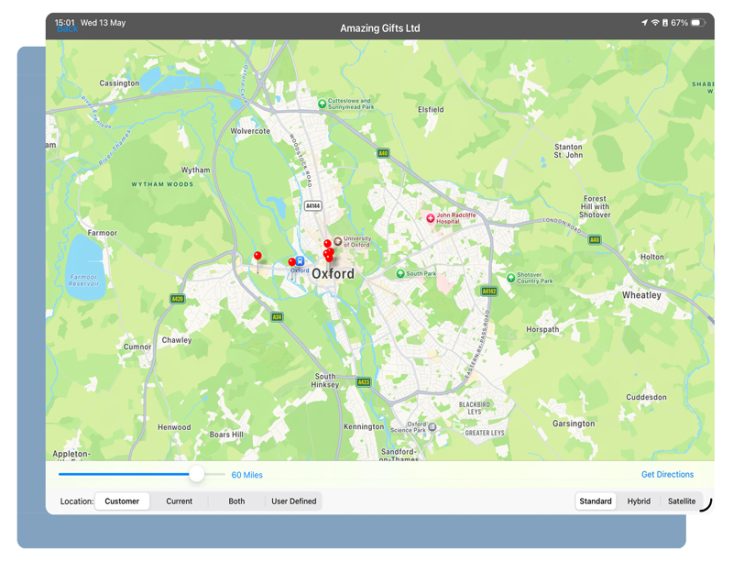
Task: Tap A40 shield near Forest Hill
Action: coord(594,240)
